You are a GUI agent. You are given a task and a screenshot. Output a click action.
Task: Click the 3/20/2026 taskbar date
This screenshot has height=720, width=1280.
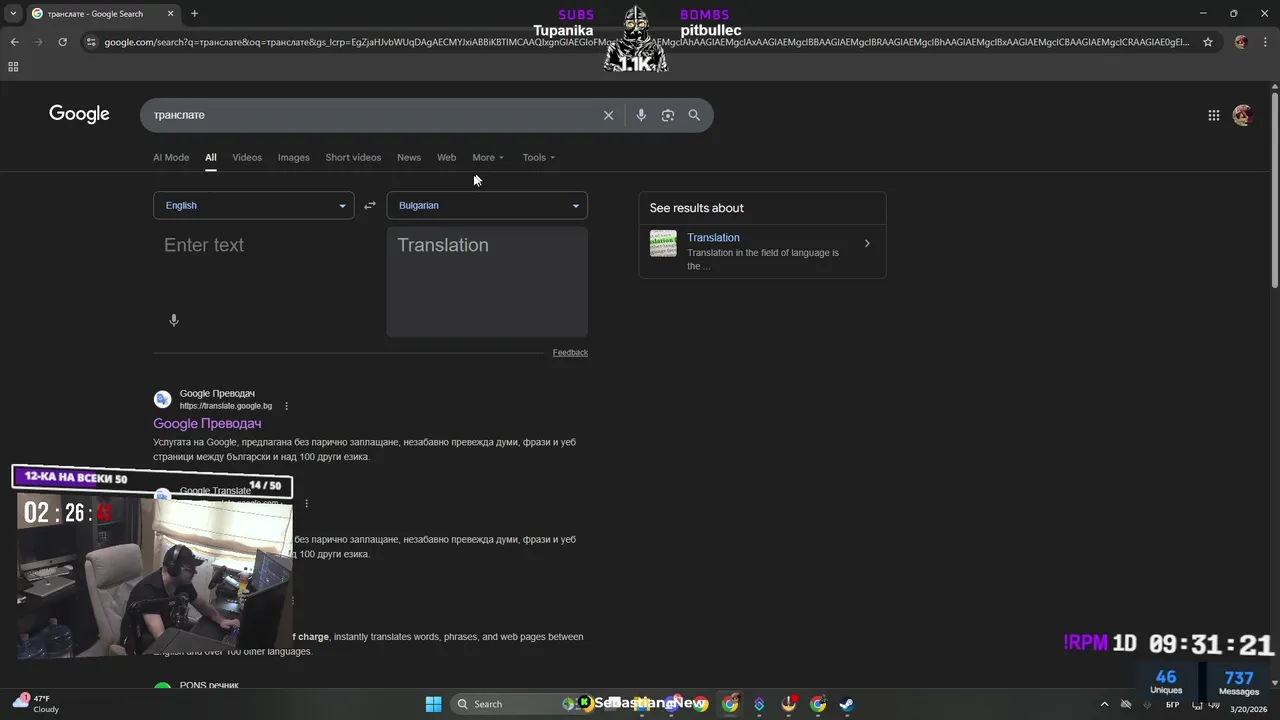click(x=1248, y=709)
